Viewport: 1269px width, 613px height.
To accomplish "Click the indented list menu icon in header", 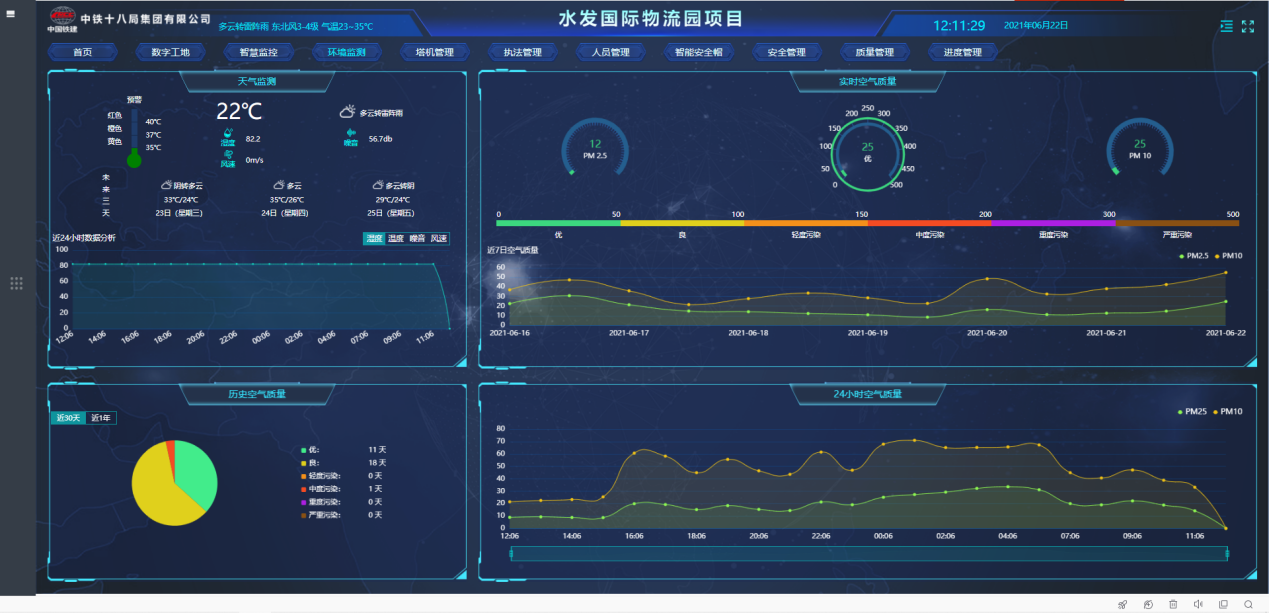I will [1227, 27].
